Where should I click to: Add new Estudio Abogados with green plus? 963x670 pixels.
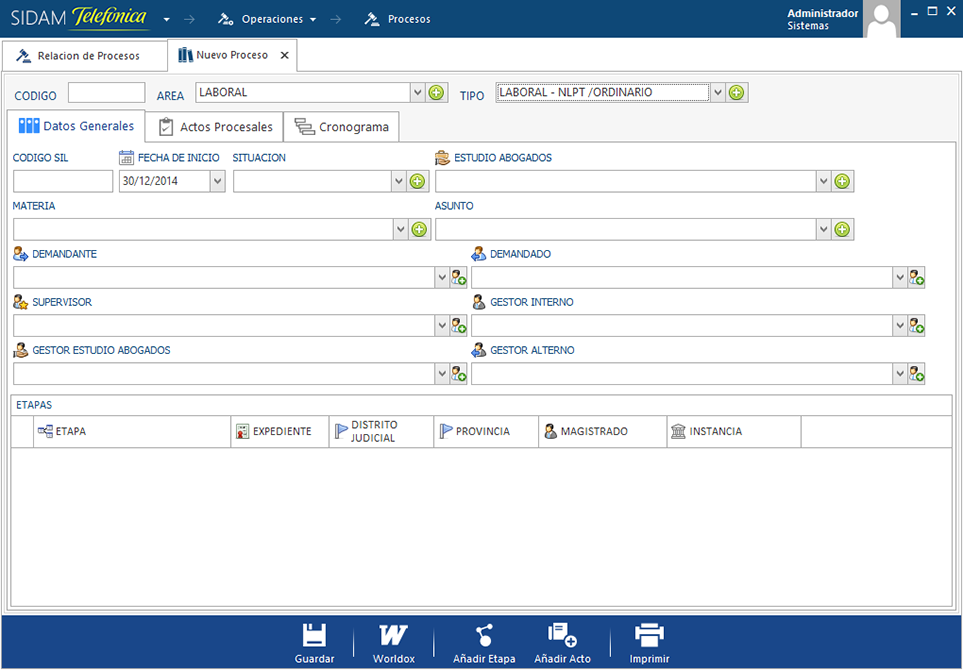[x=842, y=181]
